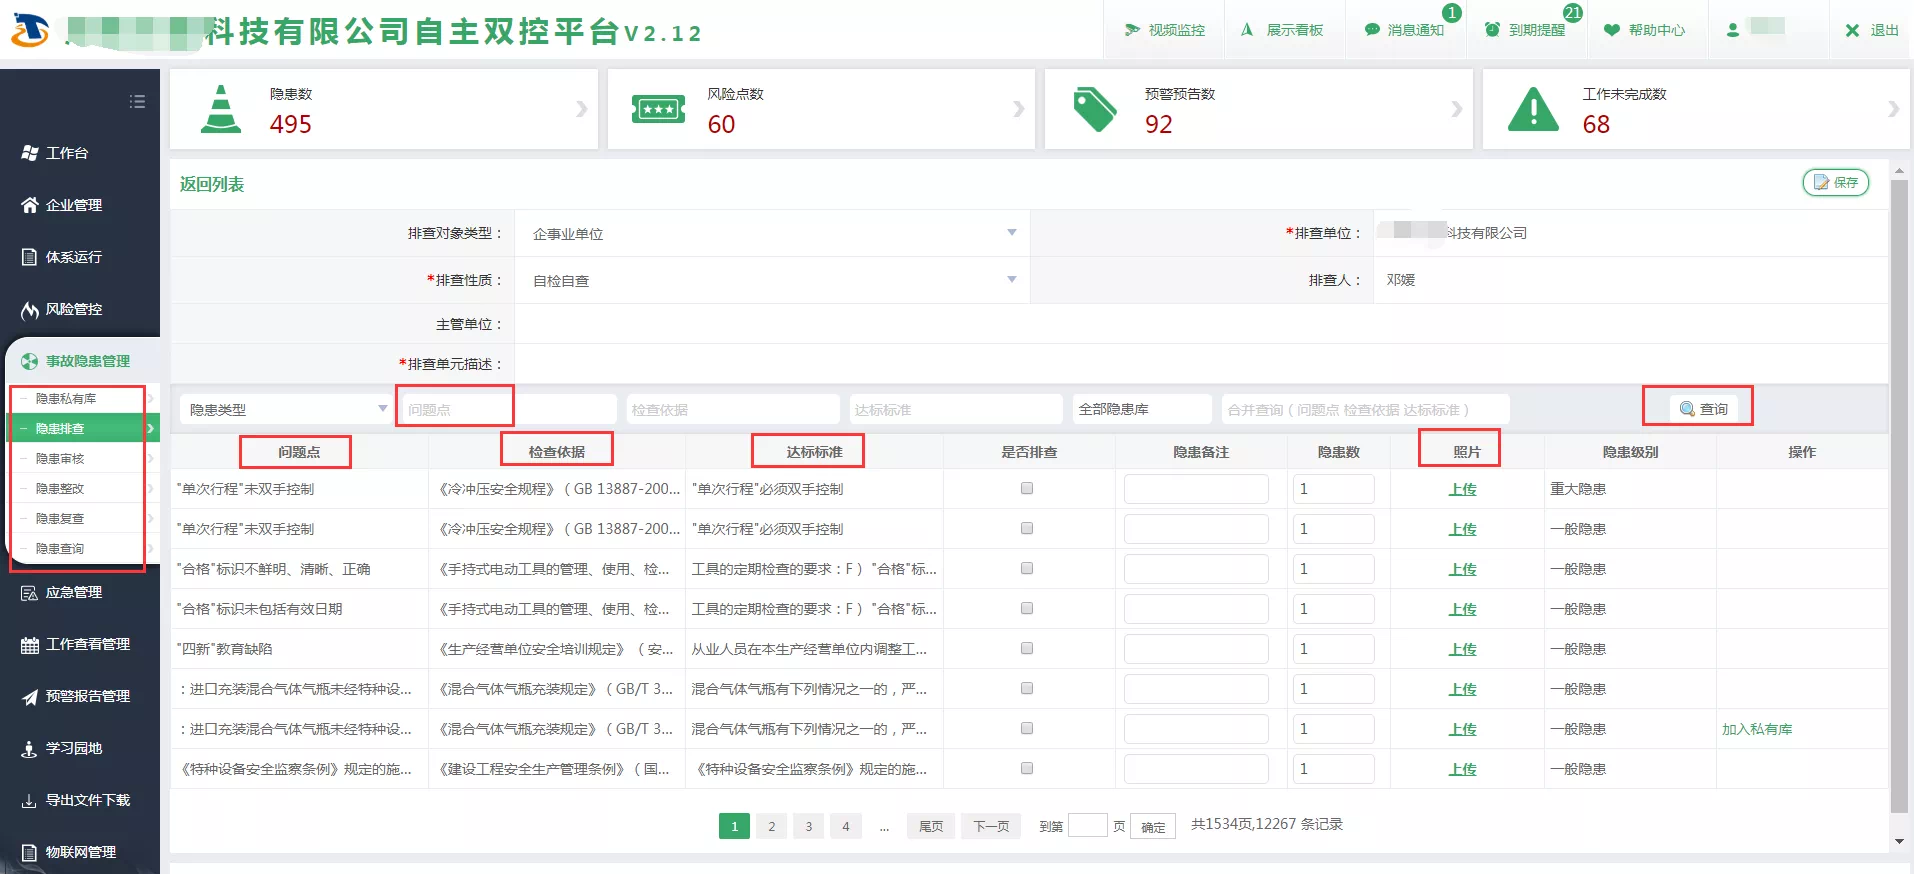1914x874 pixels.
Task: Open message notifications (消息通知) bubble icon
Action: (x=1372, y=30)
